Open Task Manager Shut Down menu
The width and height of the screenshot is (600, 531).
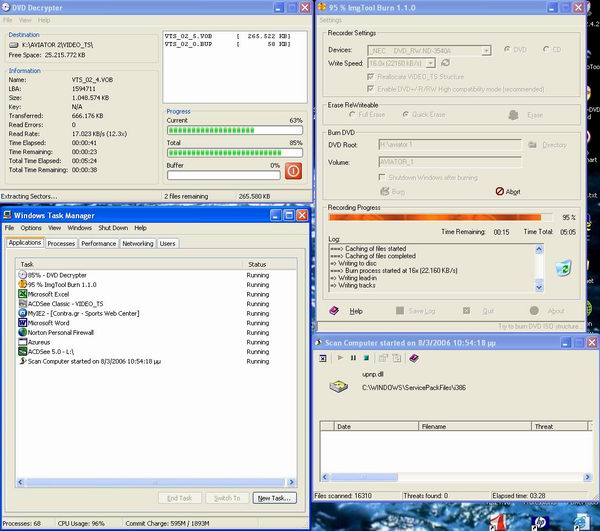[x=113, y=228]
